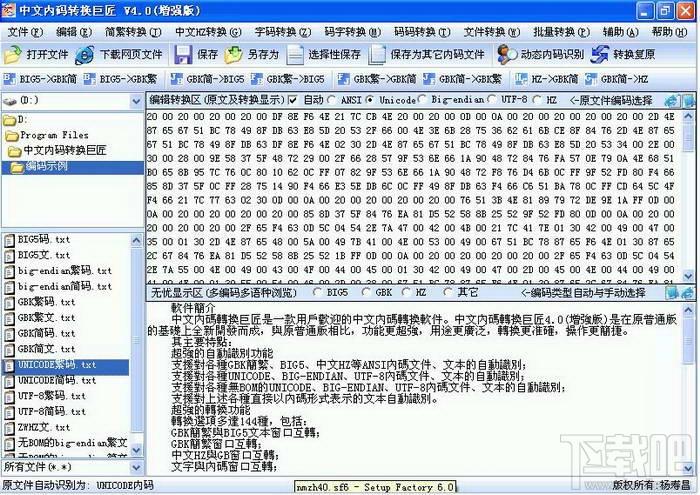Click the nmzh40.sf6 Setup Factory 6.0 taskbar item
The image size is (700, 495).
pyautogui.click(x=375, y=487)
